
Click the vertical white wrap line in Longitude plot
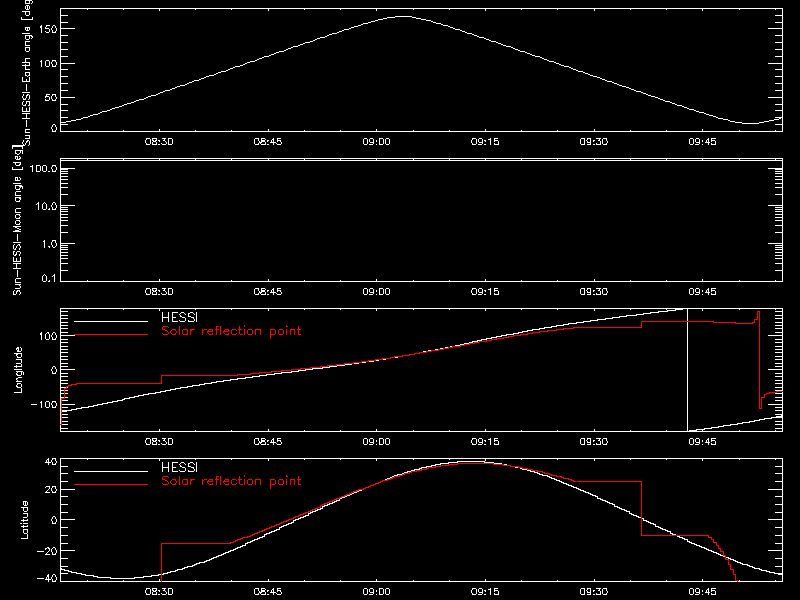[688, 370]
